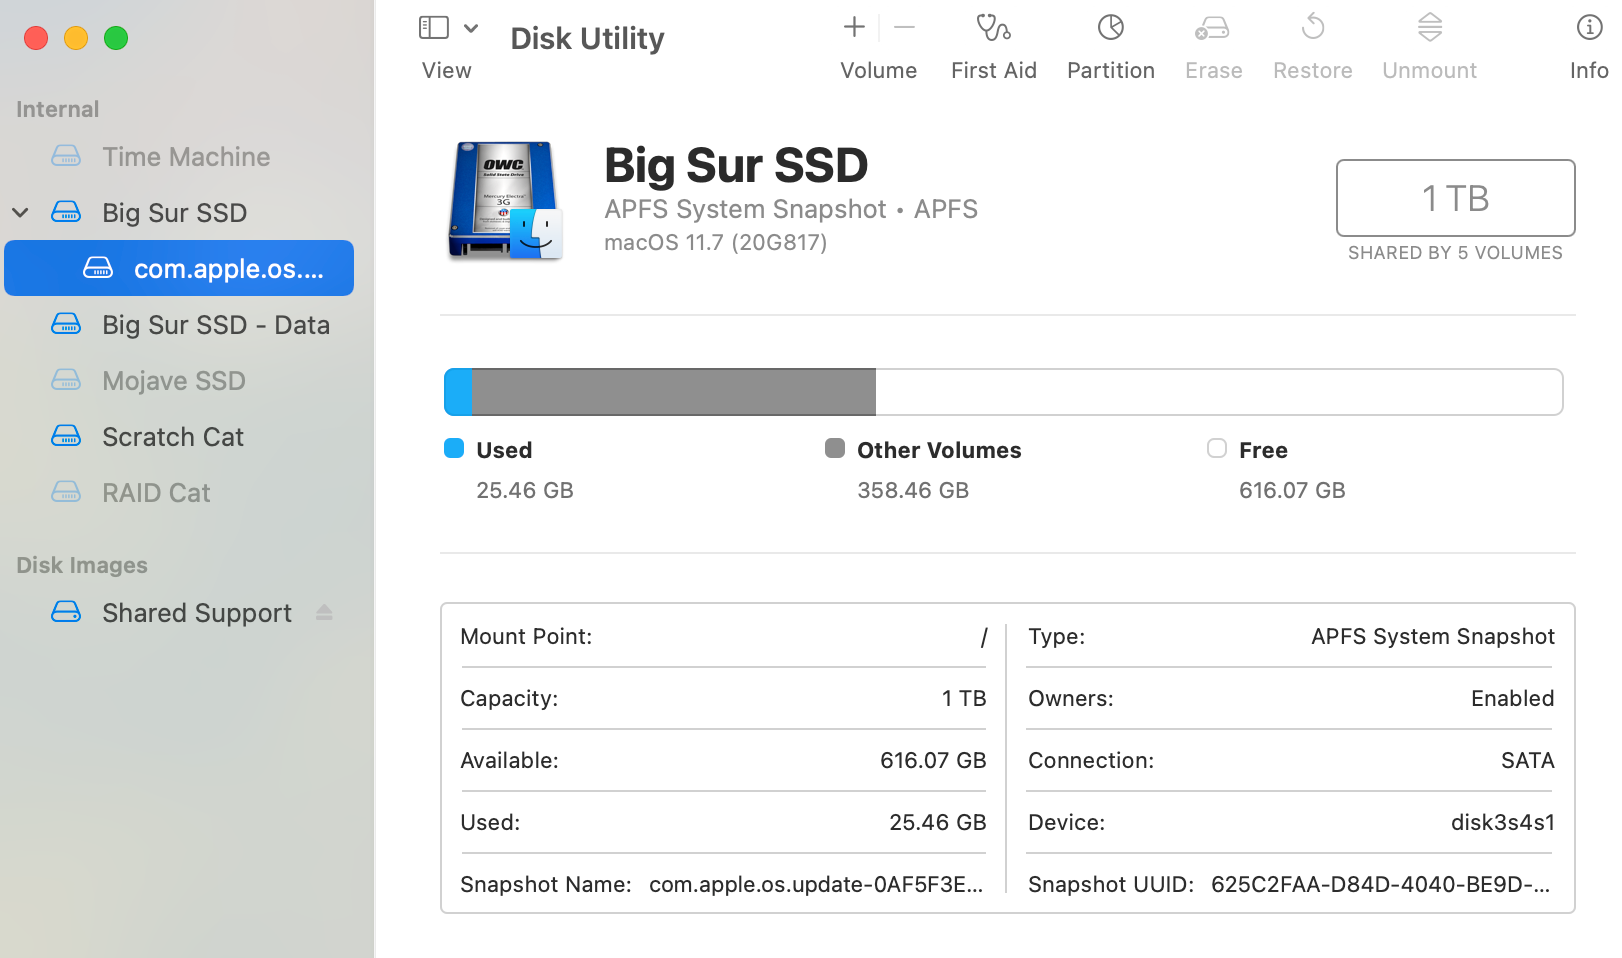The image size is (1622, 958).
Task: Click the Partition toolbar label
Action: coord(1111,71)
